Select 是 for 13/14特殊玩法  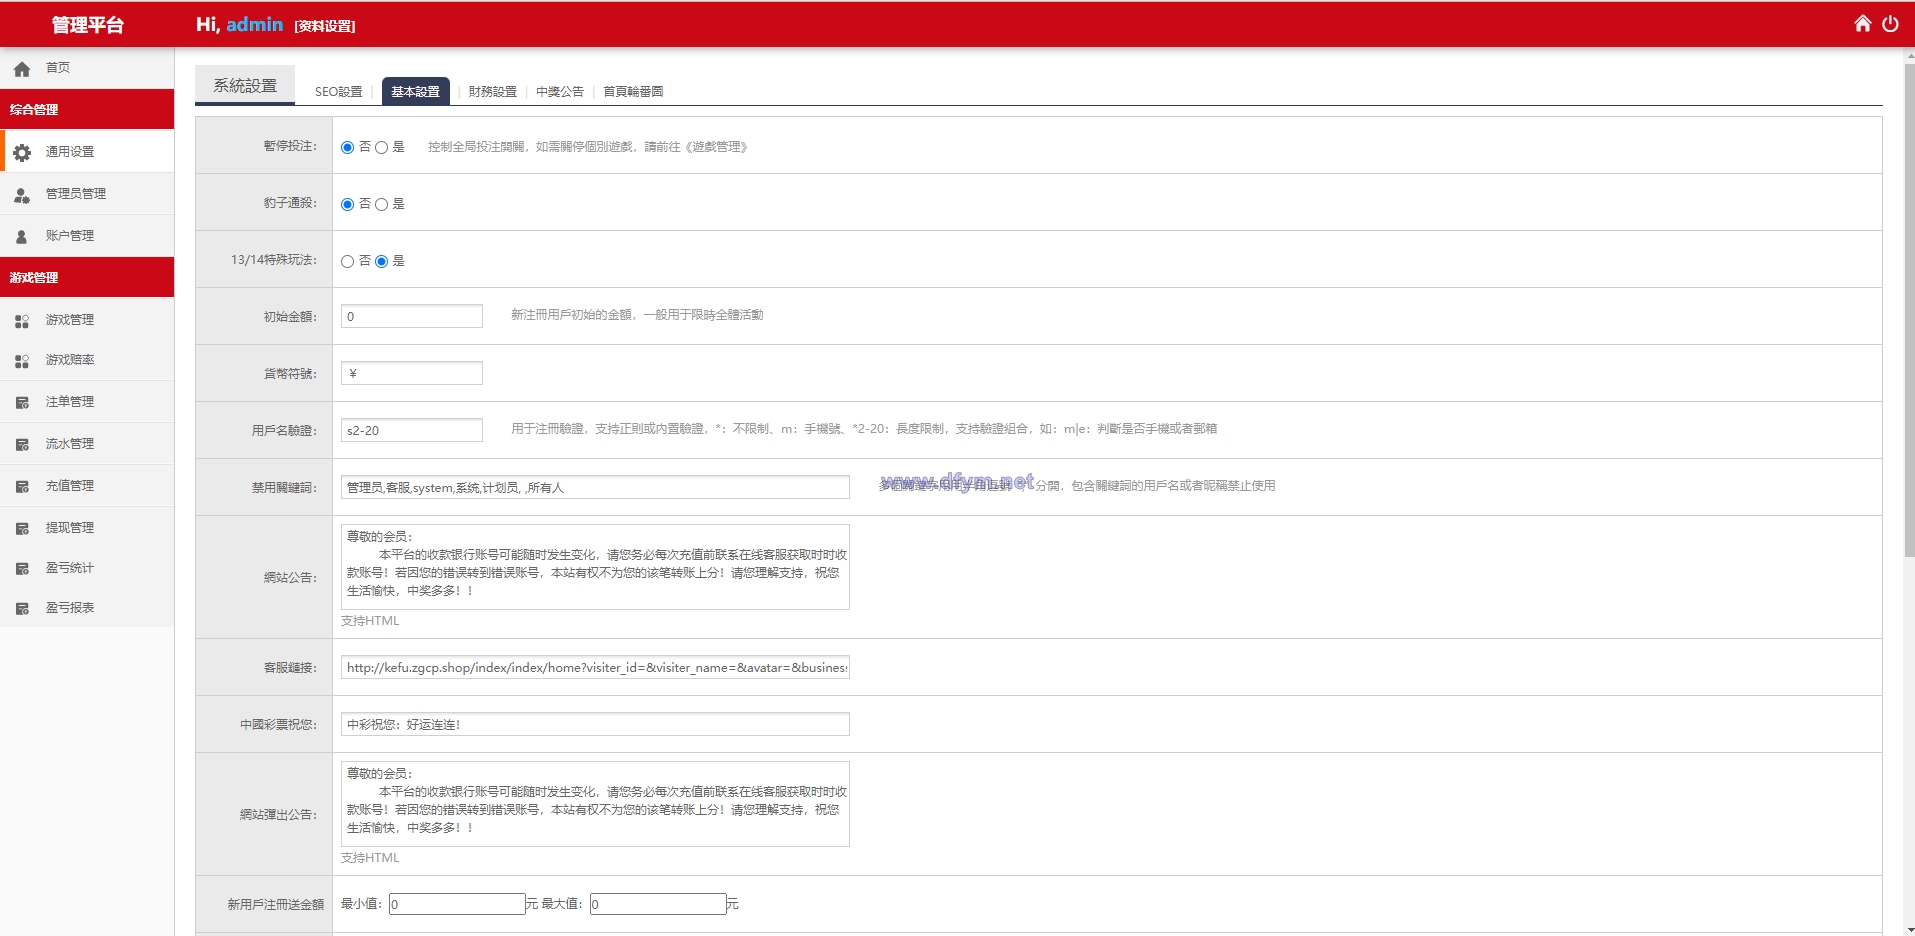[x=381, y=261]
